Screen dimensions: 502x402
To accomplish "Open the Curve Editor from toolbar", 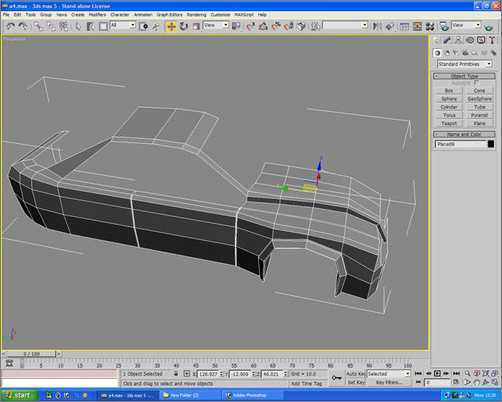I will (404, 26).
